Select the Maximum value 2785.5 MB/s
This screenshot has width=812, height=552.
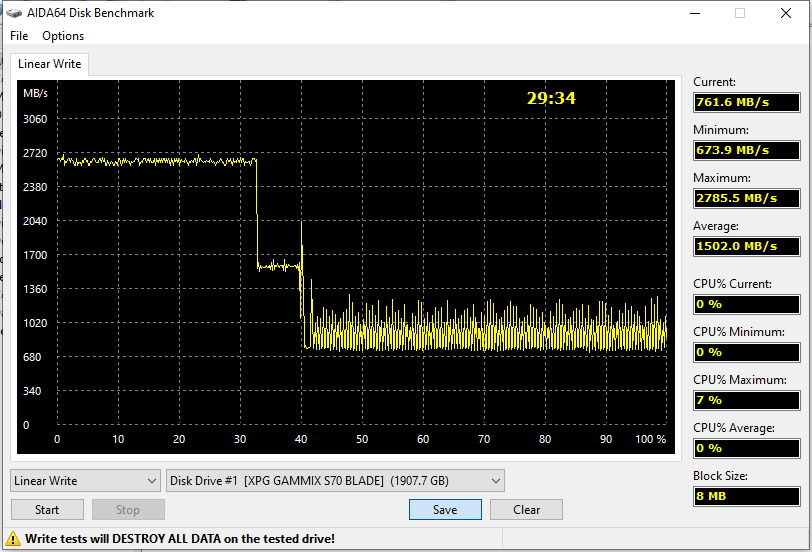747,198
